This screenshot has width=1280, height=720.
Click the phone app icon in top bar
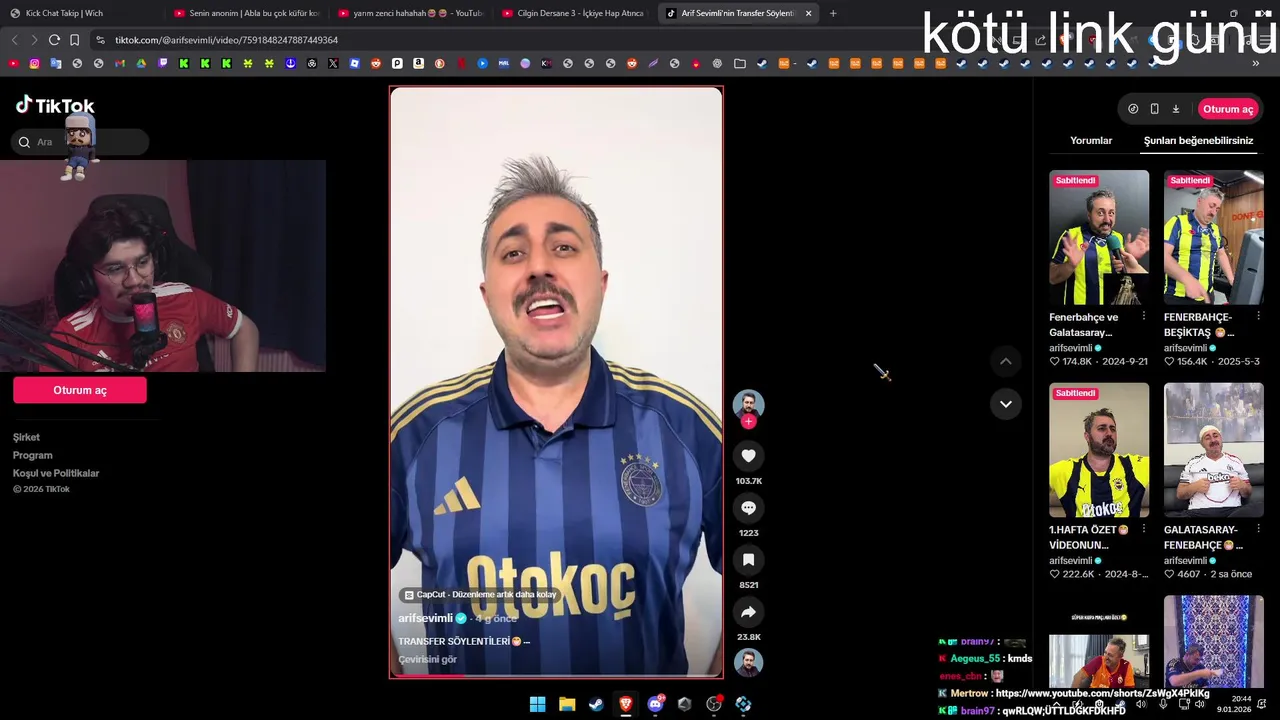[x=1154, y=109]
